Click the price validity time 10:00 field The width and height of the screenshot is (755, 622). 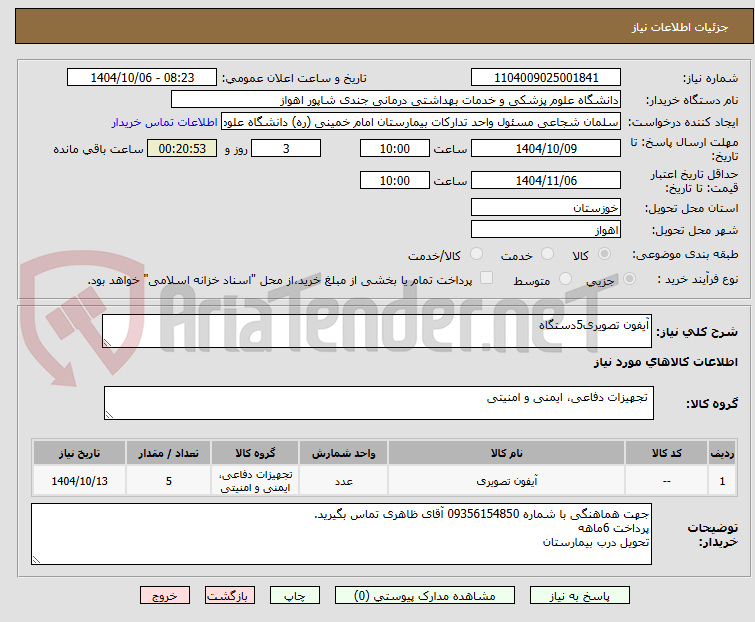tap(394, 181)
